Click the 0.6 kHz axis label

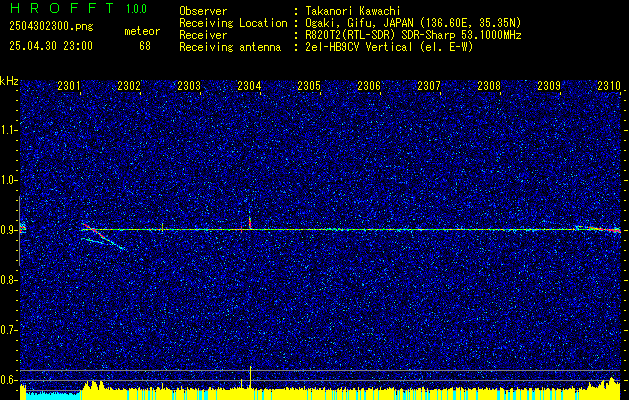coord(9,380)
